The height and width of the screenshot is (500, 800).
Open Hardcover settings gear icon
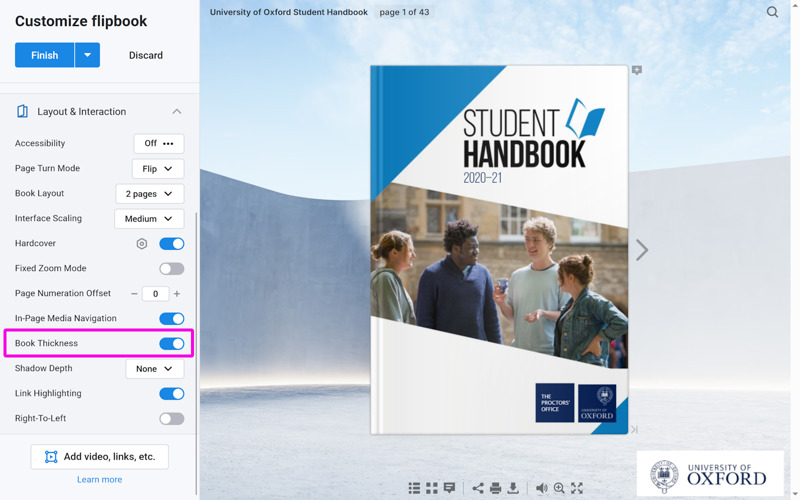142,244
